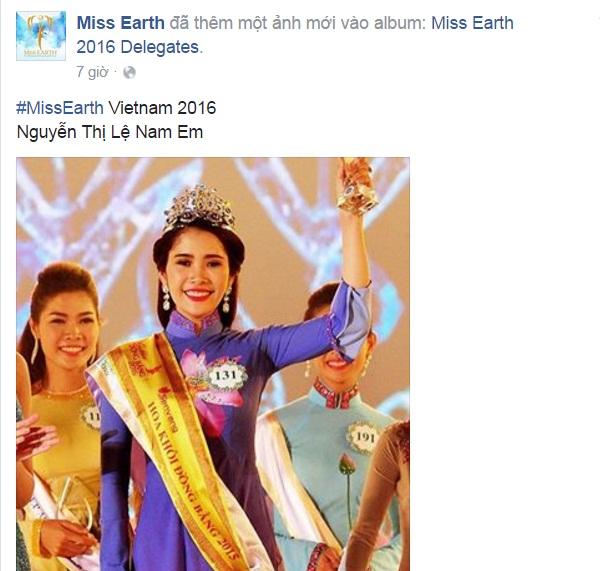Viewport: 600px width, 571px height.
Task: Click contestant badge number 131 in photo
Action: coord(227,375)
